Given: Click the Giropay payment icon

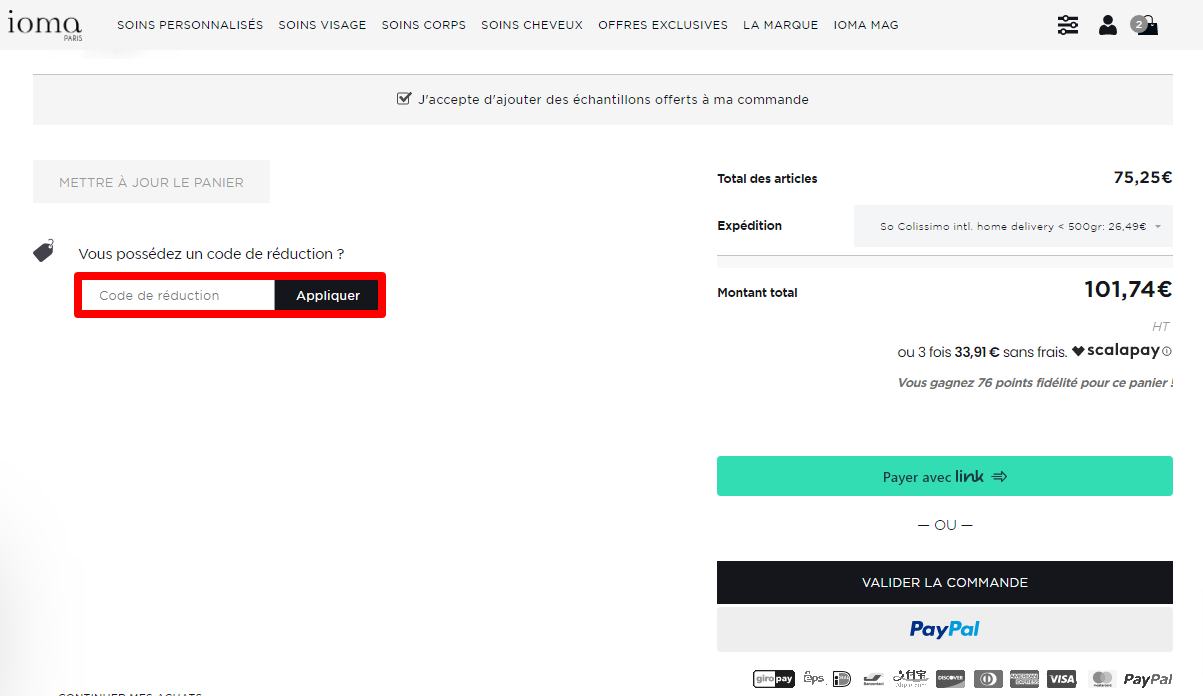Looking at the screenshot, I should 773,679.
